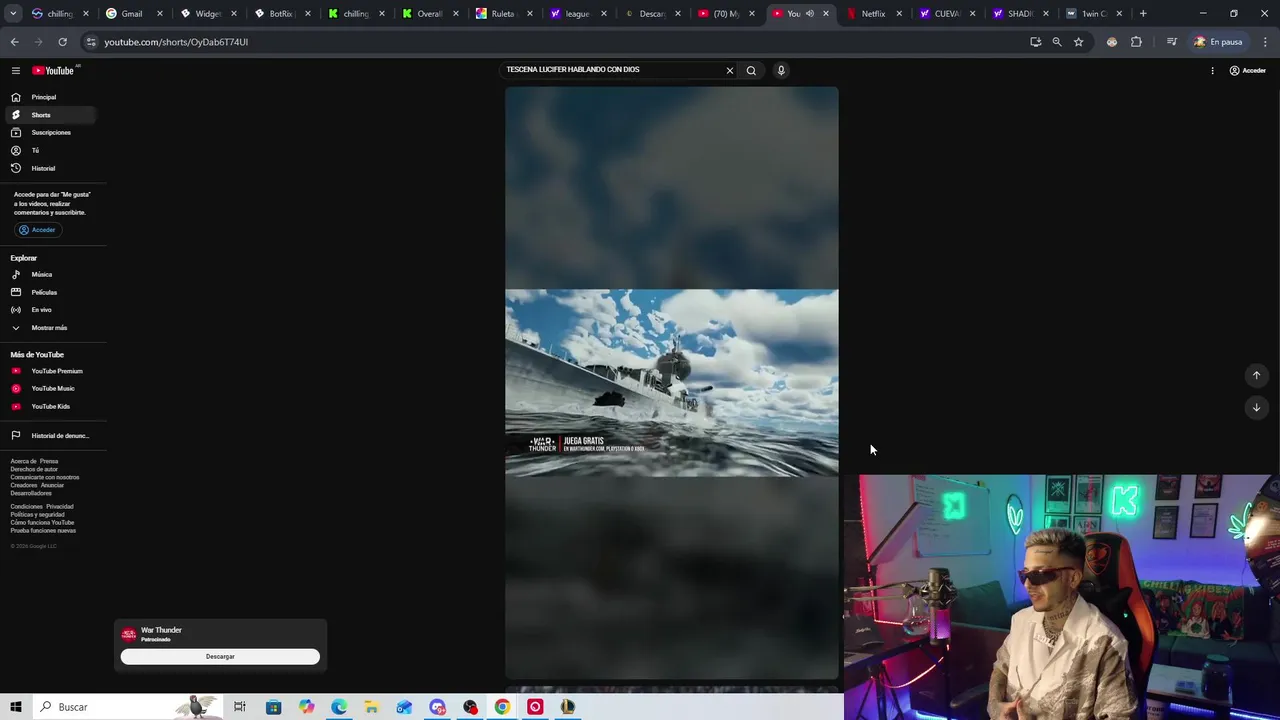The width and height of the screenshot is (1280, 720).
Task: Open YouTube settings three-dot menu
Action: coord(1212,70)
